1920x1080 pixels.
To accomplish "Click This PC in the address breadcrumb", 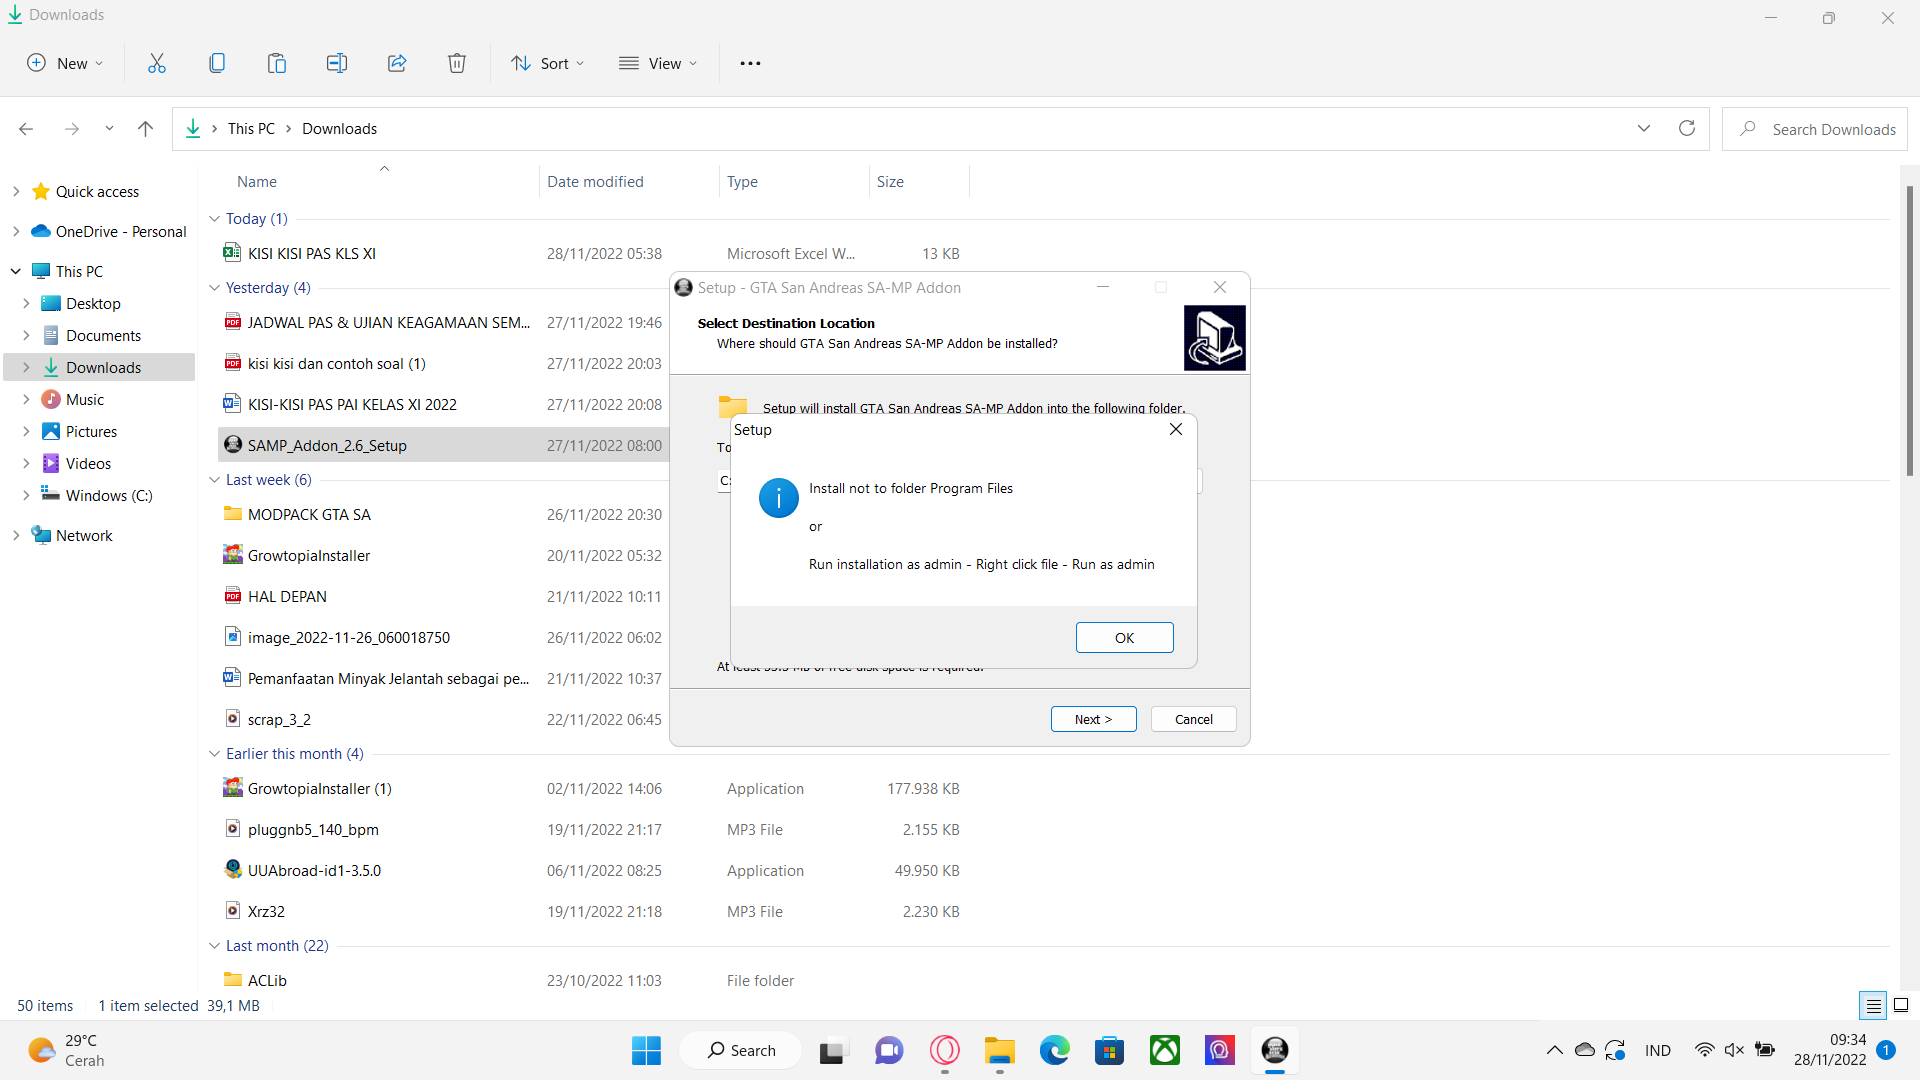I will coord(251,129).
